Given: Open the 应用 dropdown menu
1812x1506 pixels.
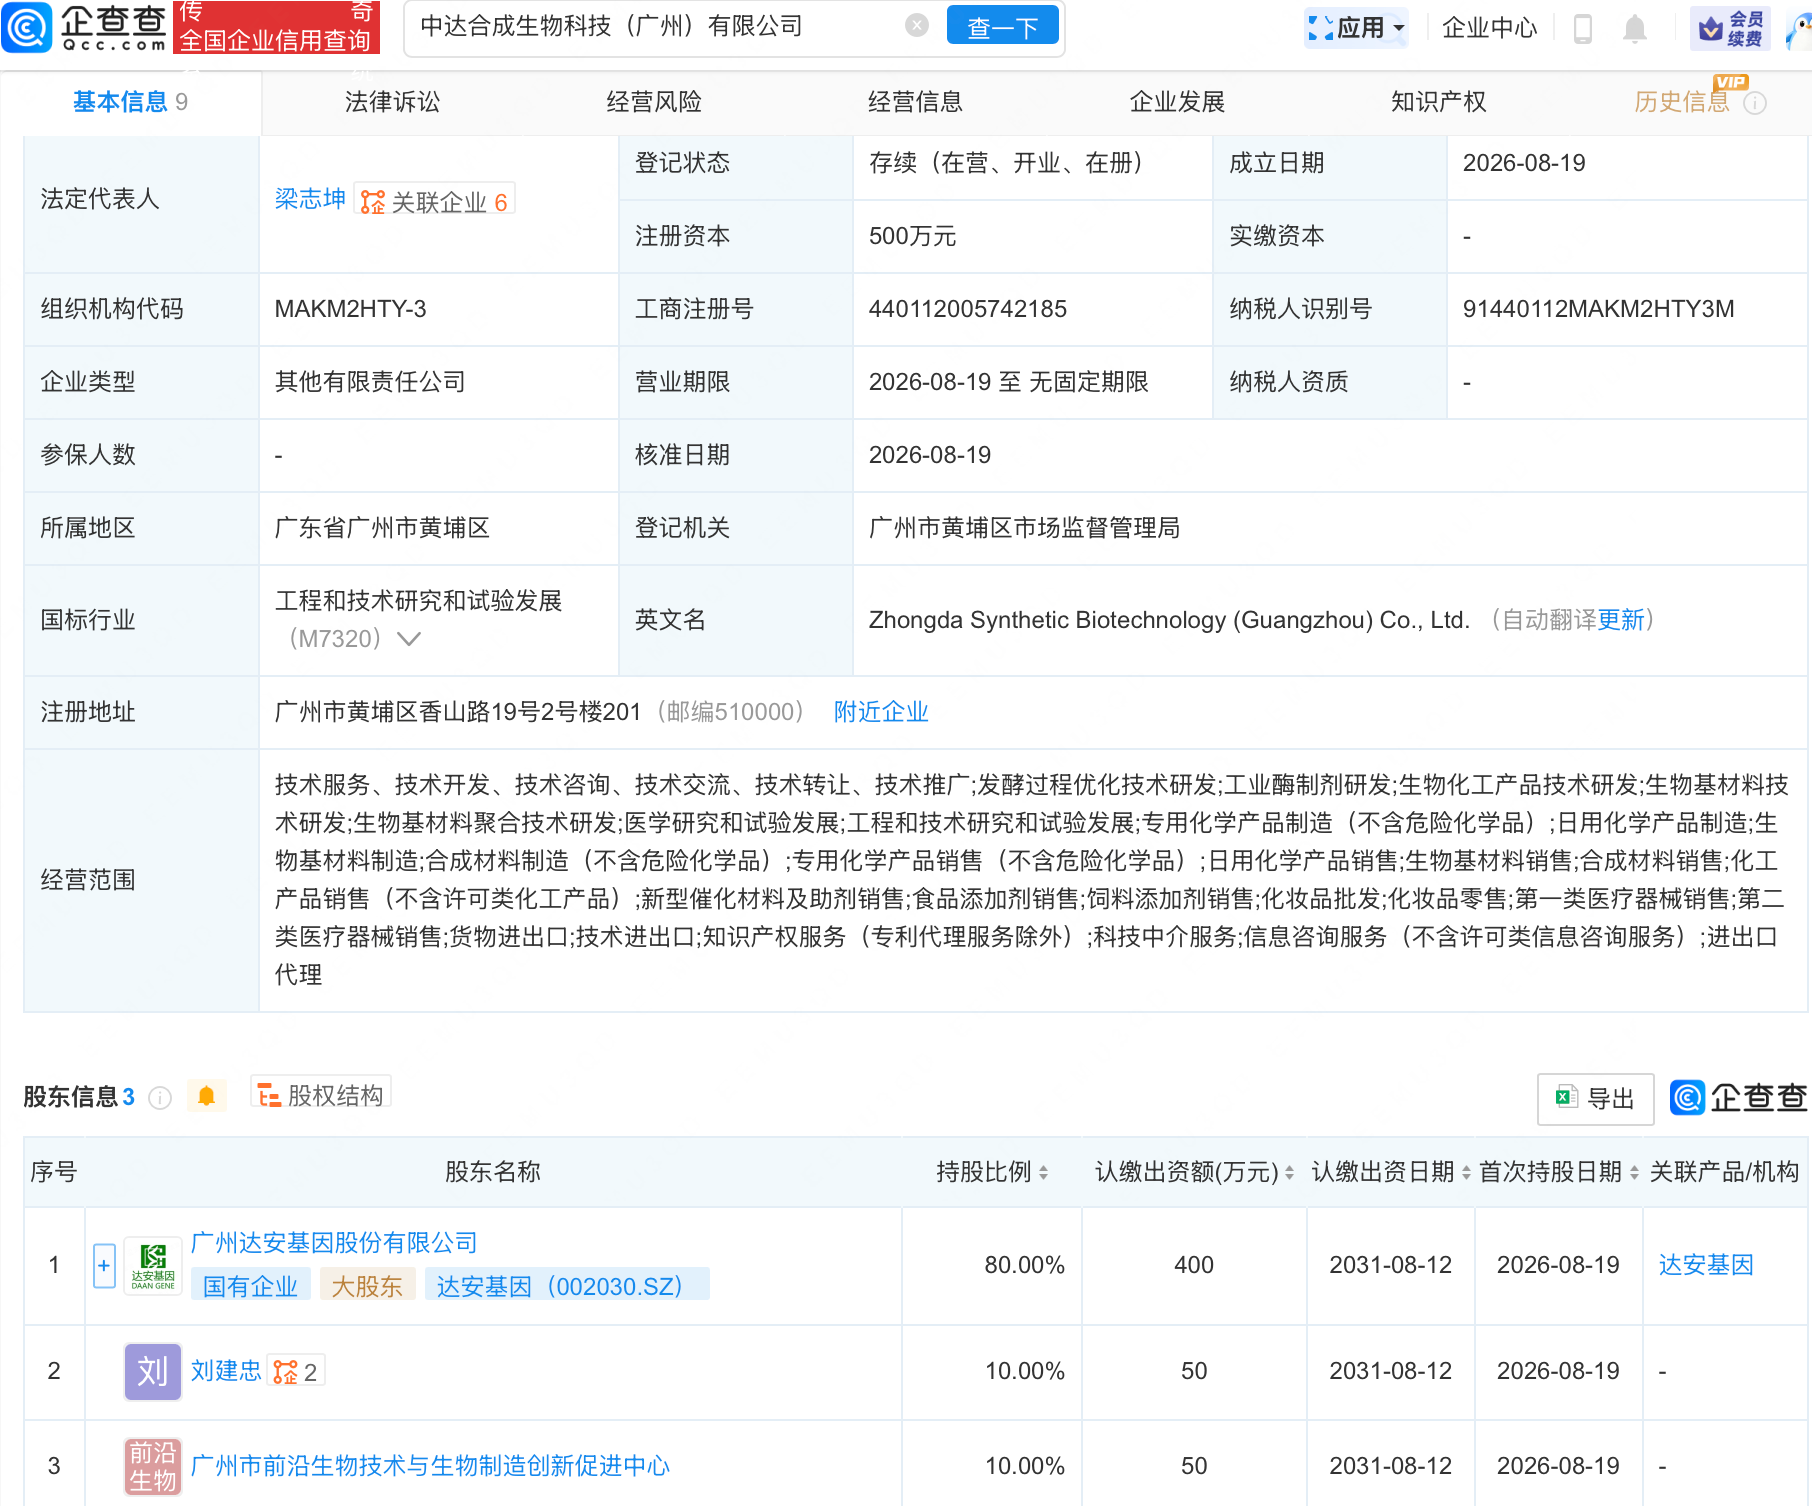Looking at the screenshot, I should point(1357,28).
